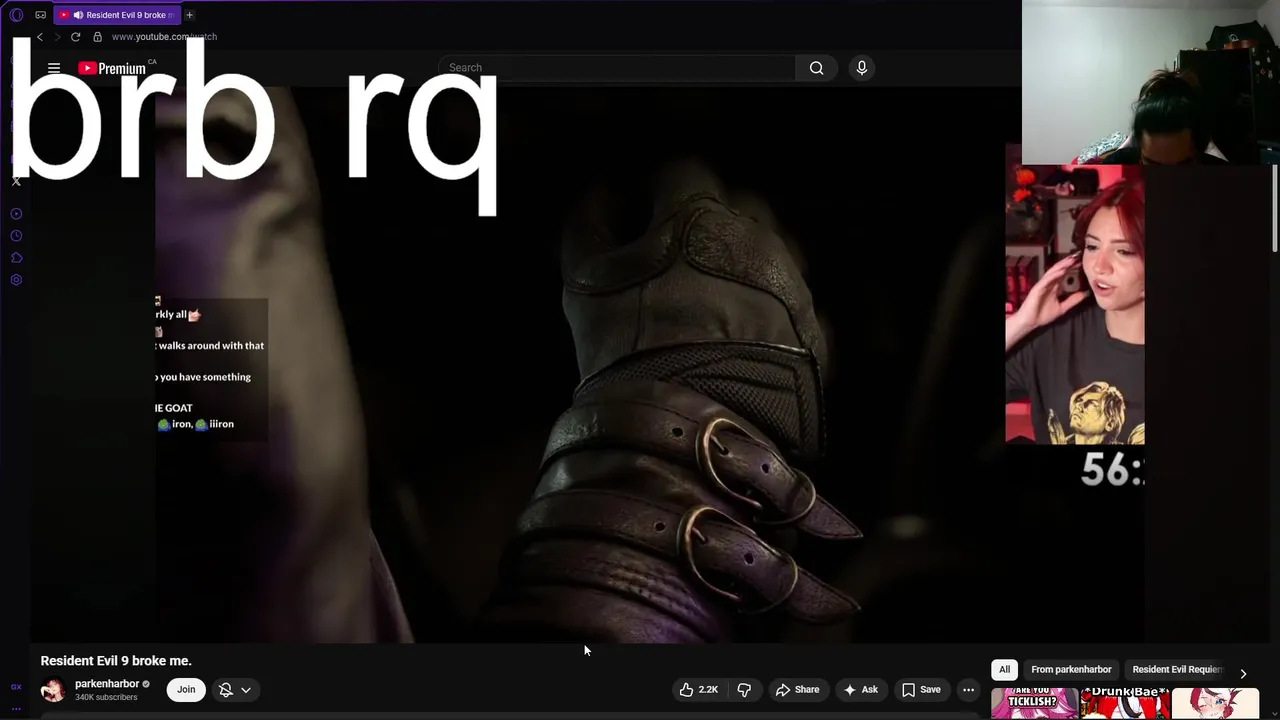Screen dimensions: 1280x720
Task: Go to YouTube Premium home logo
Action: (x=112, y=68)
